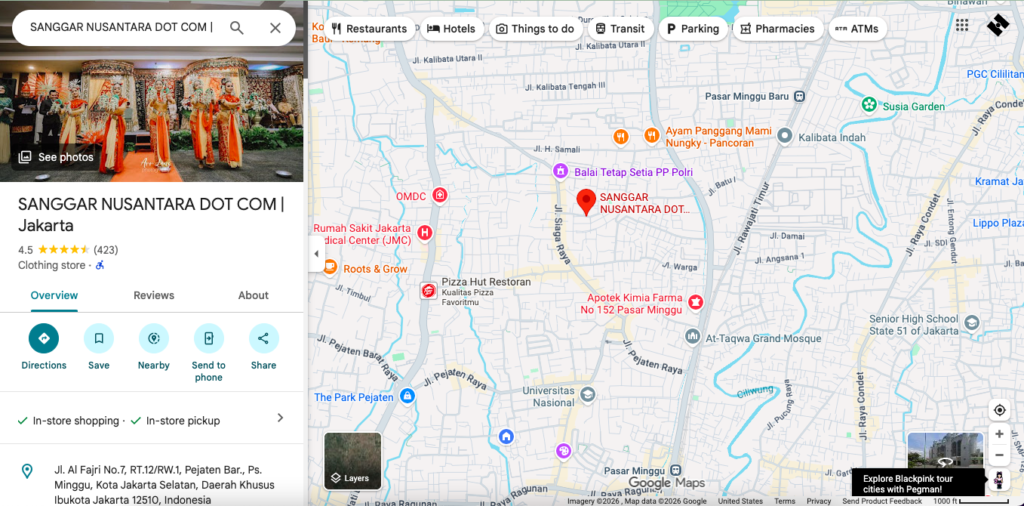Click the Nearby icon button
The width and height of the screenshot is (1024, 506).
tap(154, 339)
